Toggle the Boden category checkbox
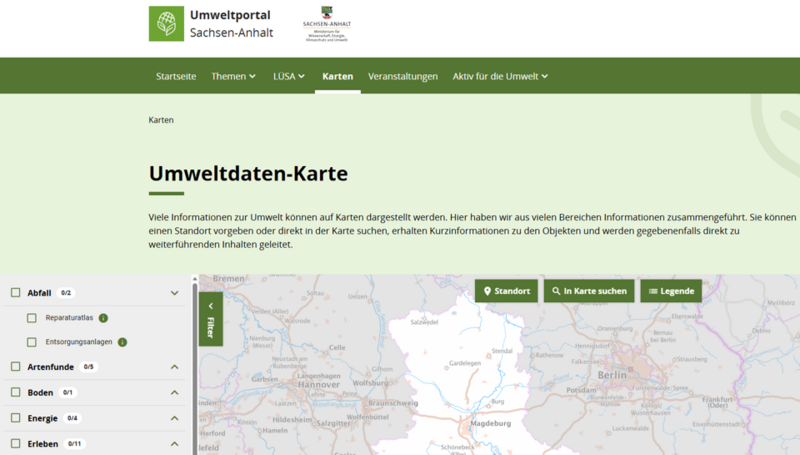800x455 pixels. pos(16,392)
